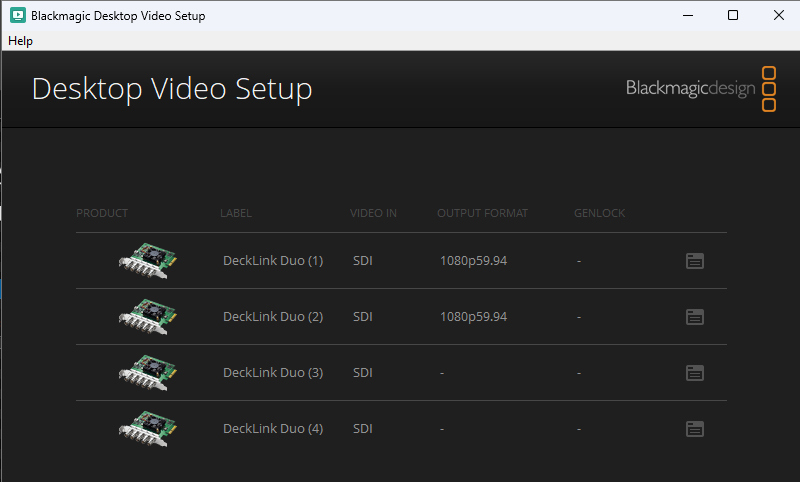Click 1080p59.94 output format of DeckLink Duo (1)
The height and width of the screenshot is (482, 800).
(473, 261)
